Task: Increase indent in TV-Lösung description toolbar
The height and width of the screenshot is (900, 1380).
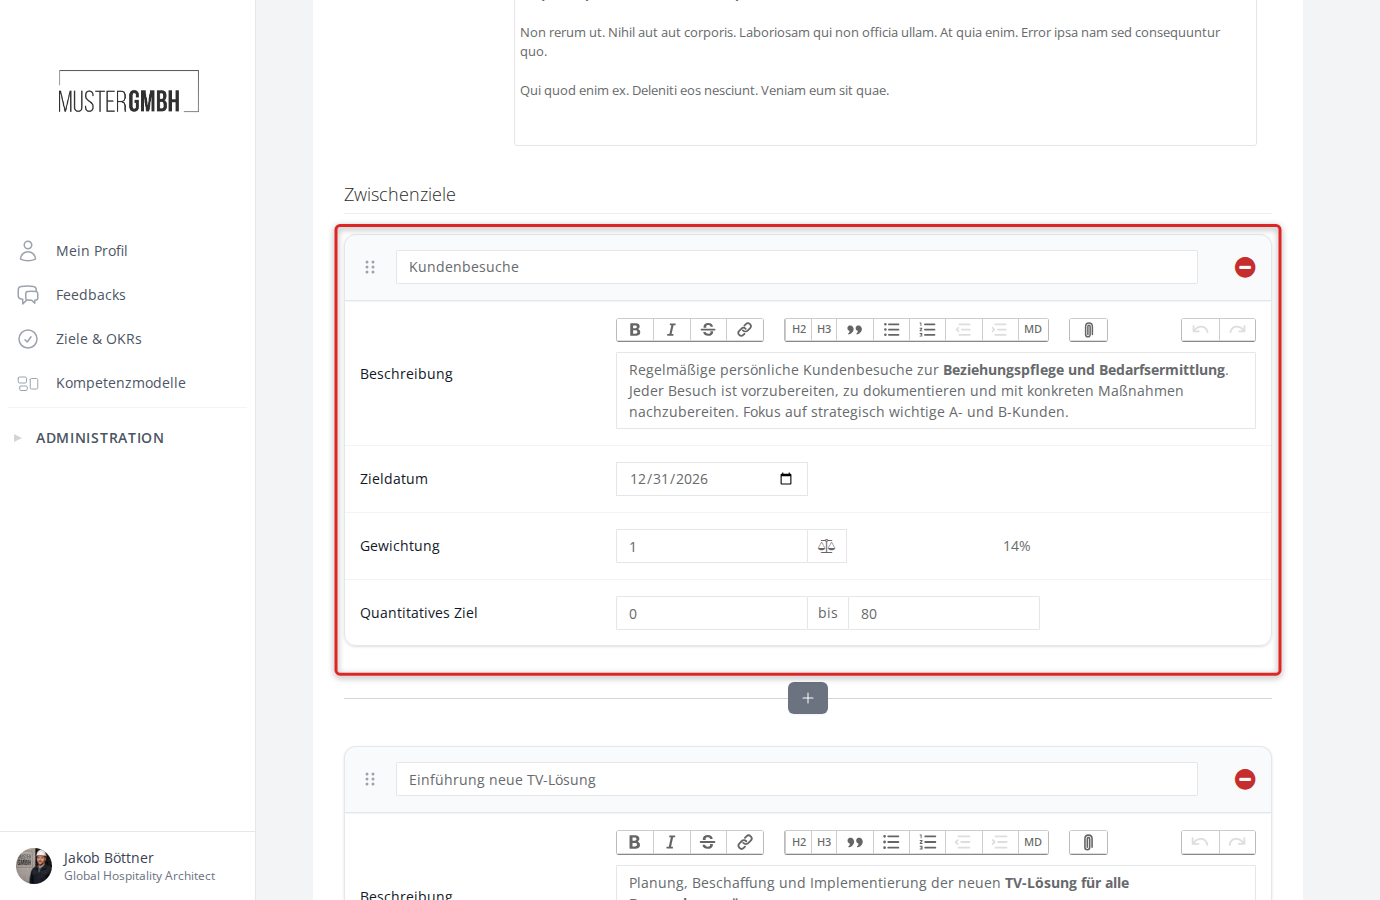Action: pos(999,842)
